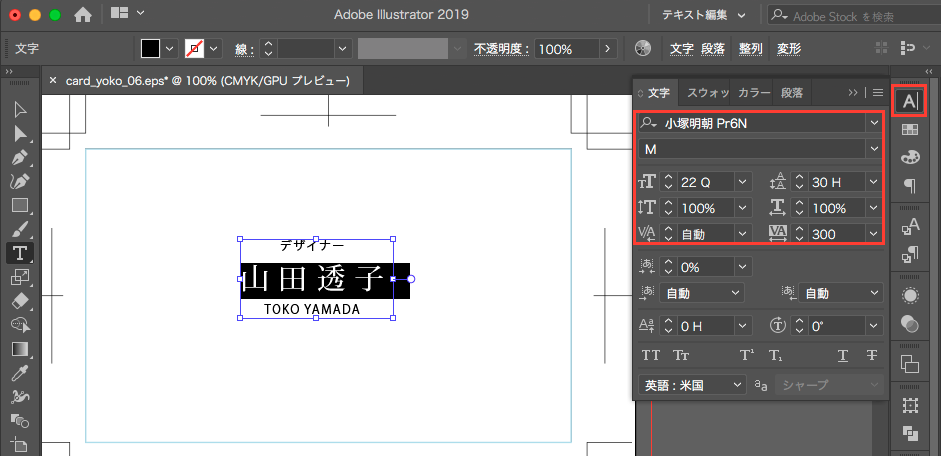Click the black fill color swatch
Viewport: 941px width, 456px height.
coord(150,49)
